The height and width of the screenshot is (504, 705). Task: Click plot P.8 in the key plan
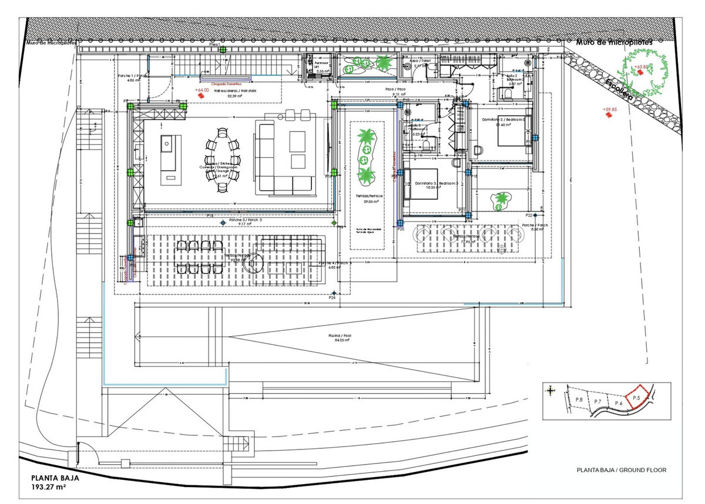coord(579,399)
